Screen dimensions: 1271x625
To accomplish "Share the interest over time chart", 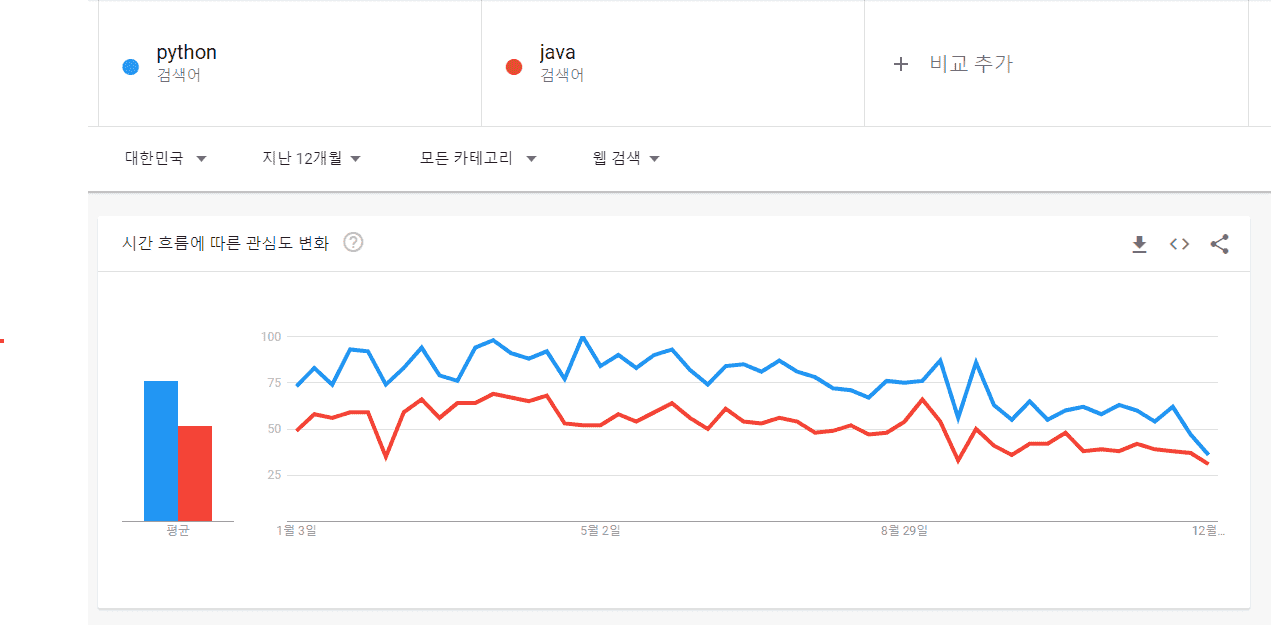I will 1219,244.
